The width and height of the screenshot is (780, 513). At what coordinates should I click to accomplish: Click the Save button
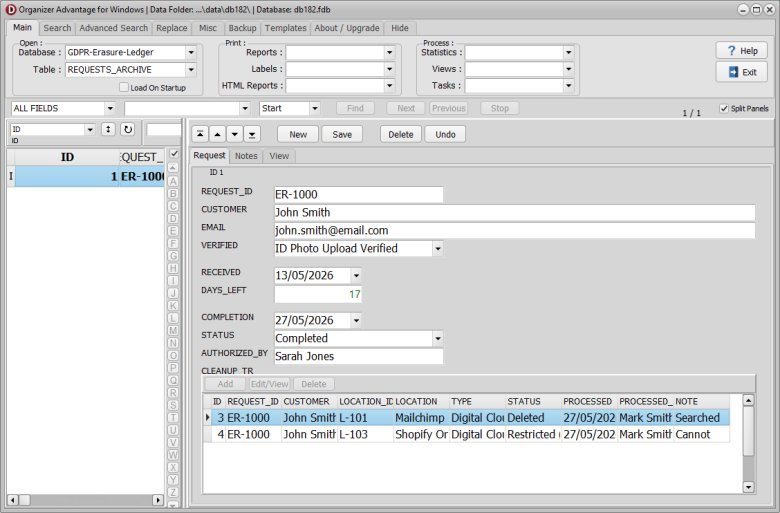342,134
